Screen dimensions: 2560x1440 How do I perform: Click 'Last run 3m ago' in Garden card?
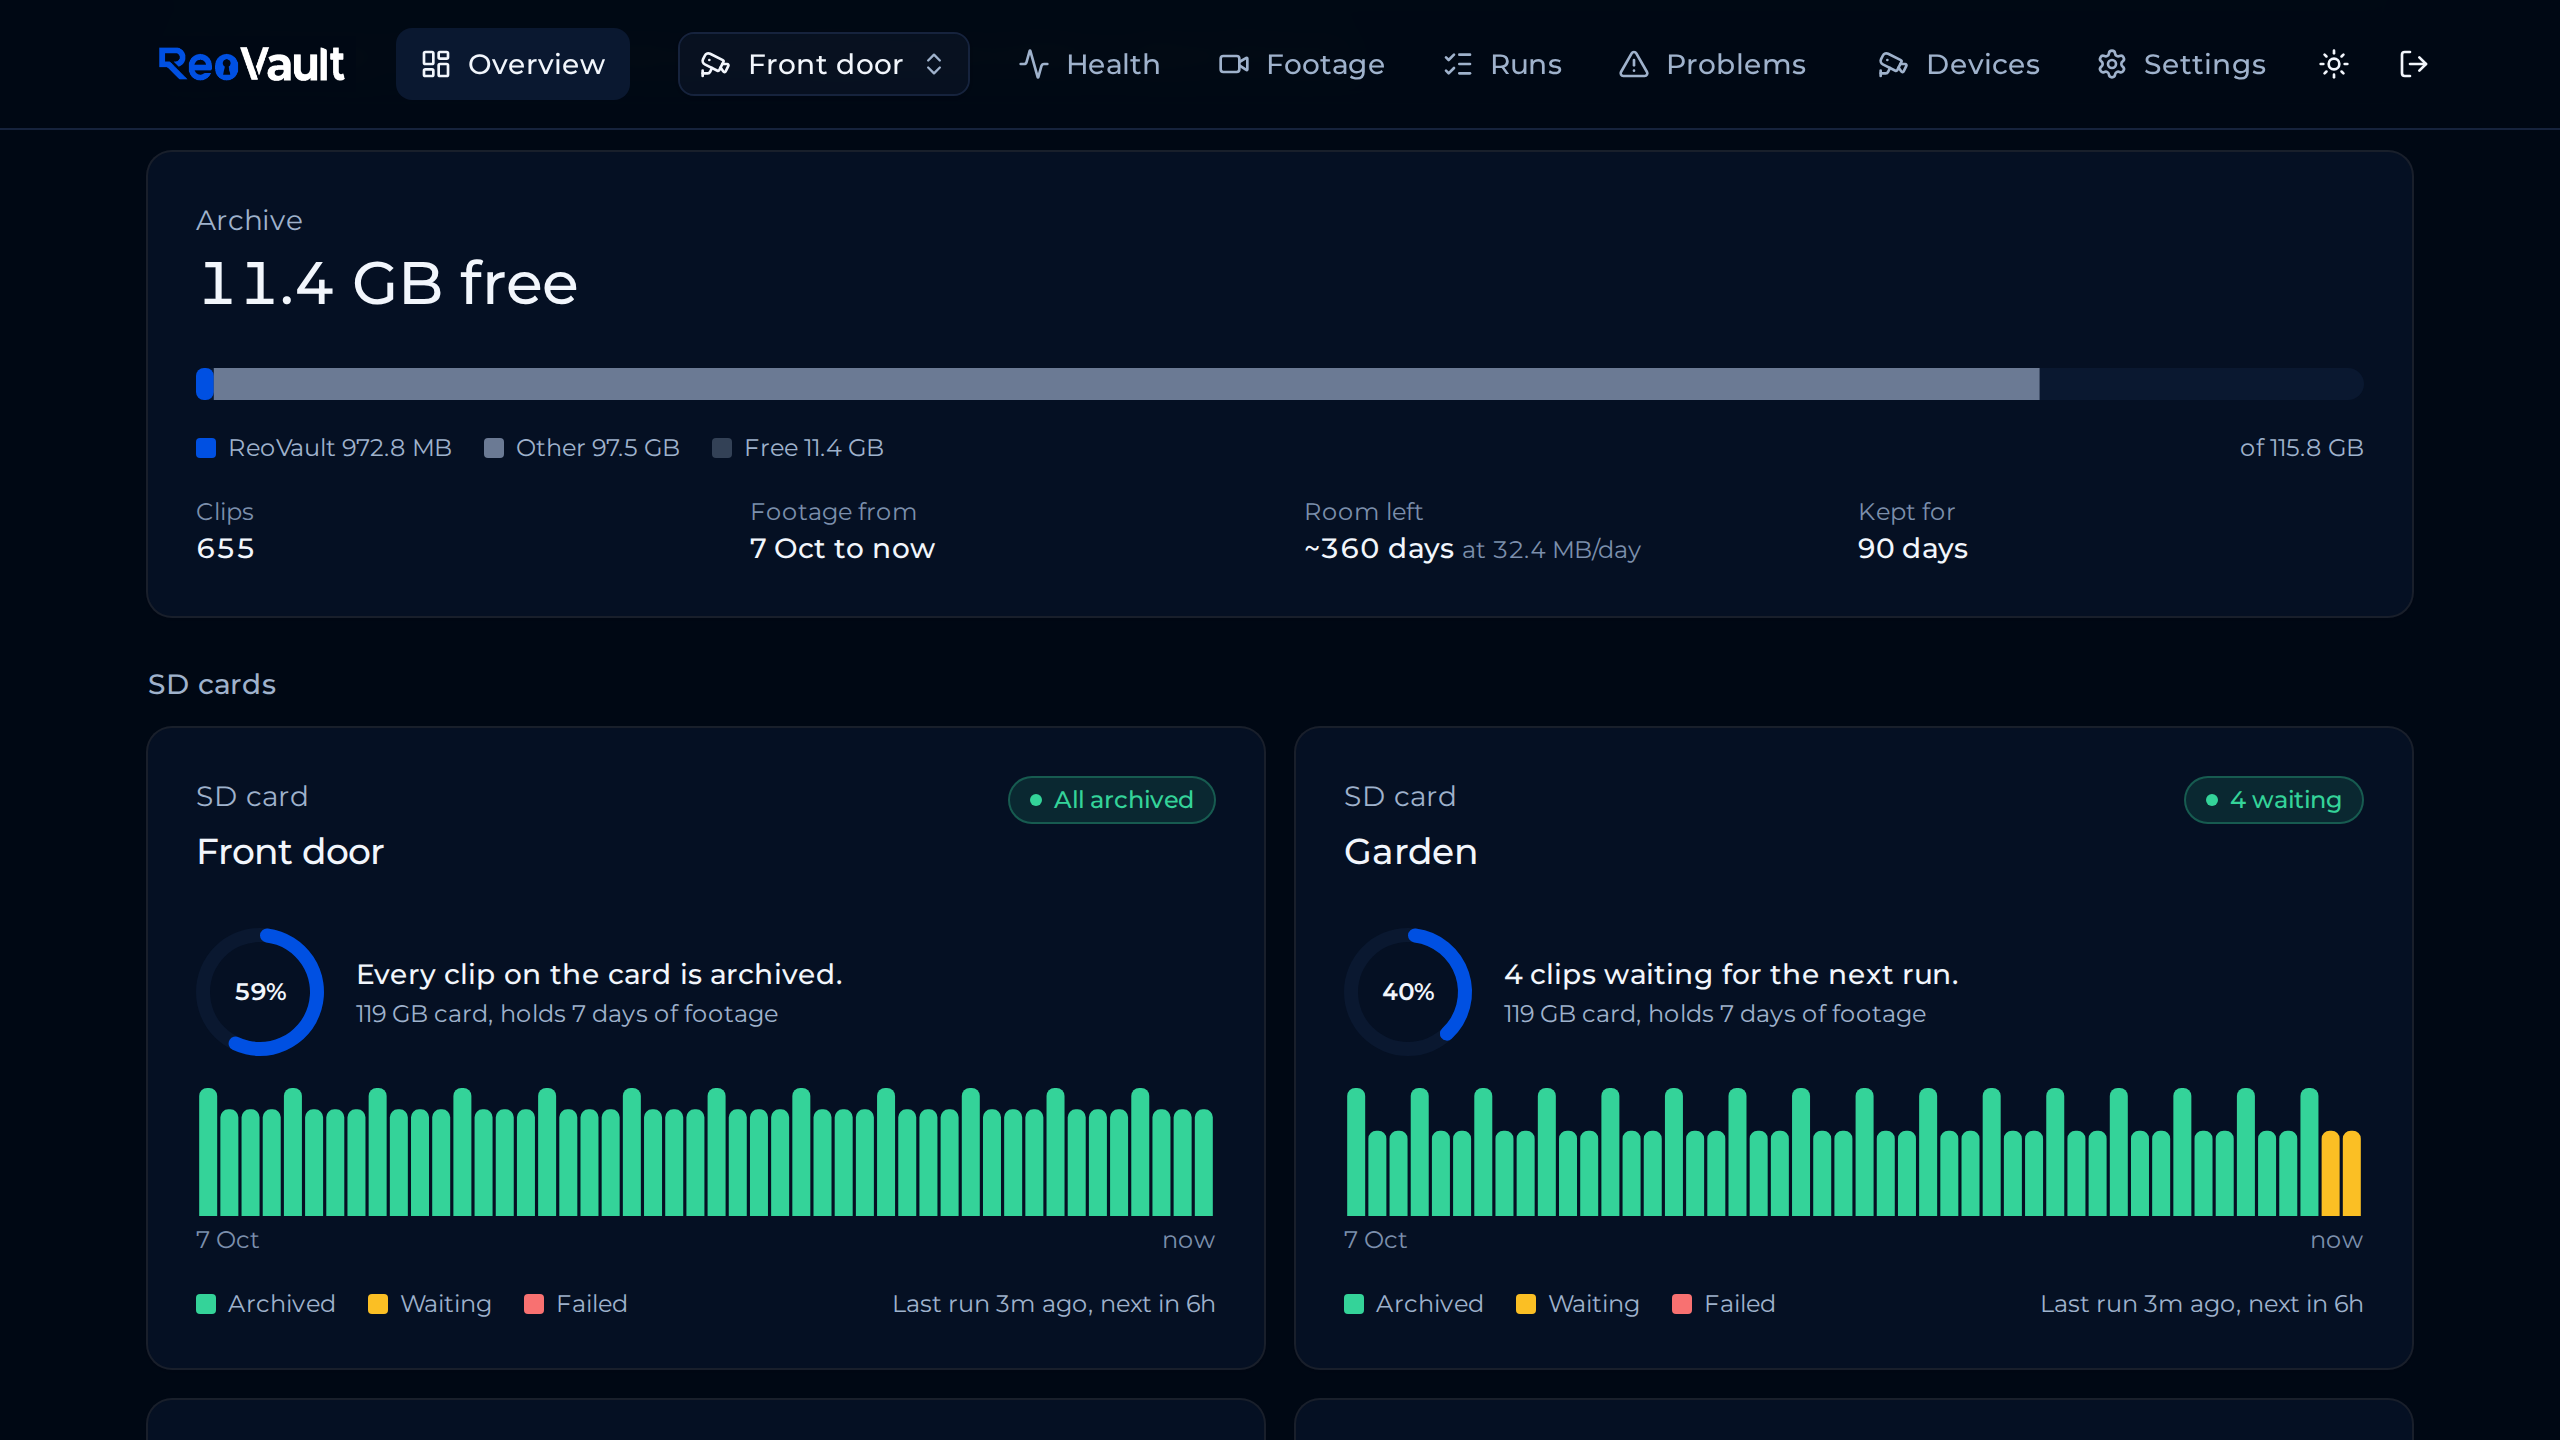pos(2136,1304)
